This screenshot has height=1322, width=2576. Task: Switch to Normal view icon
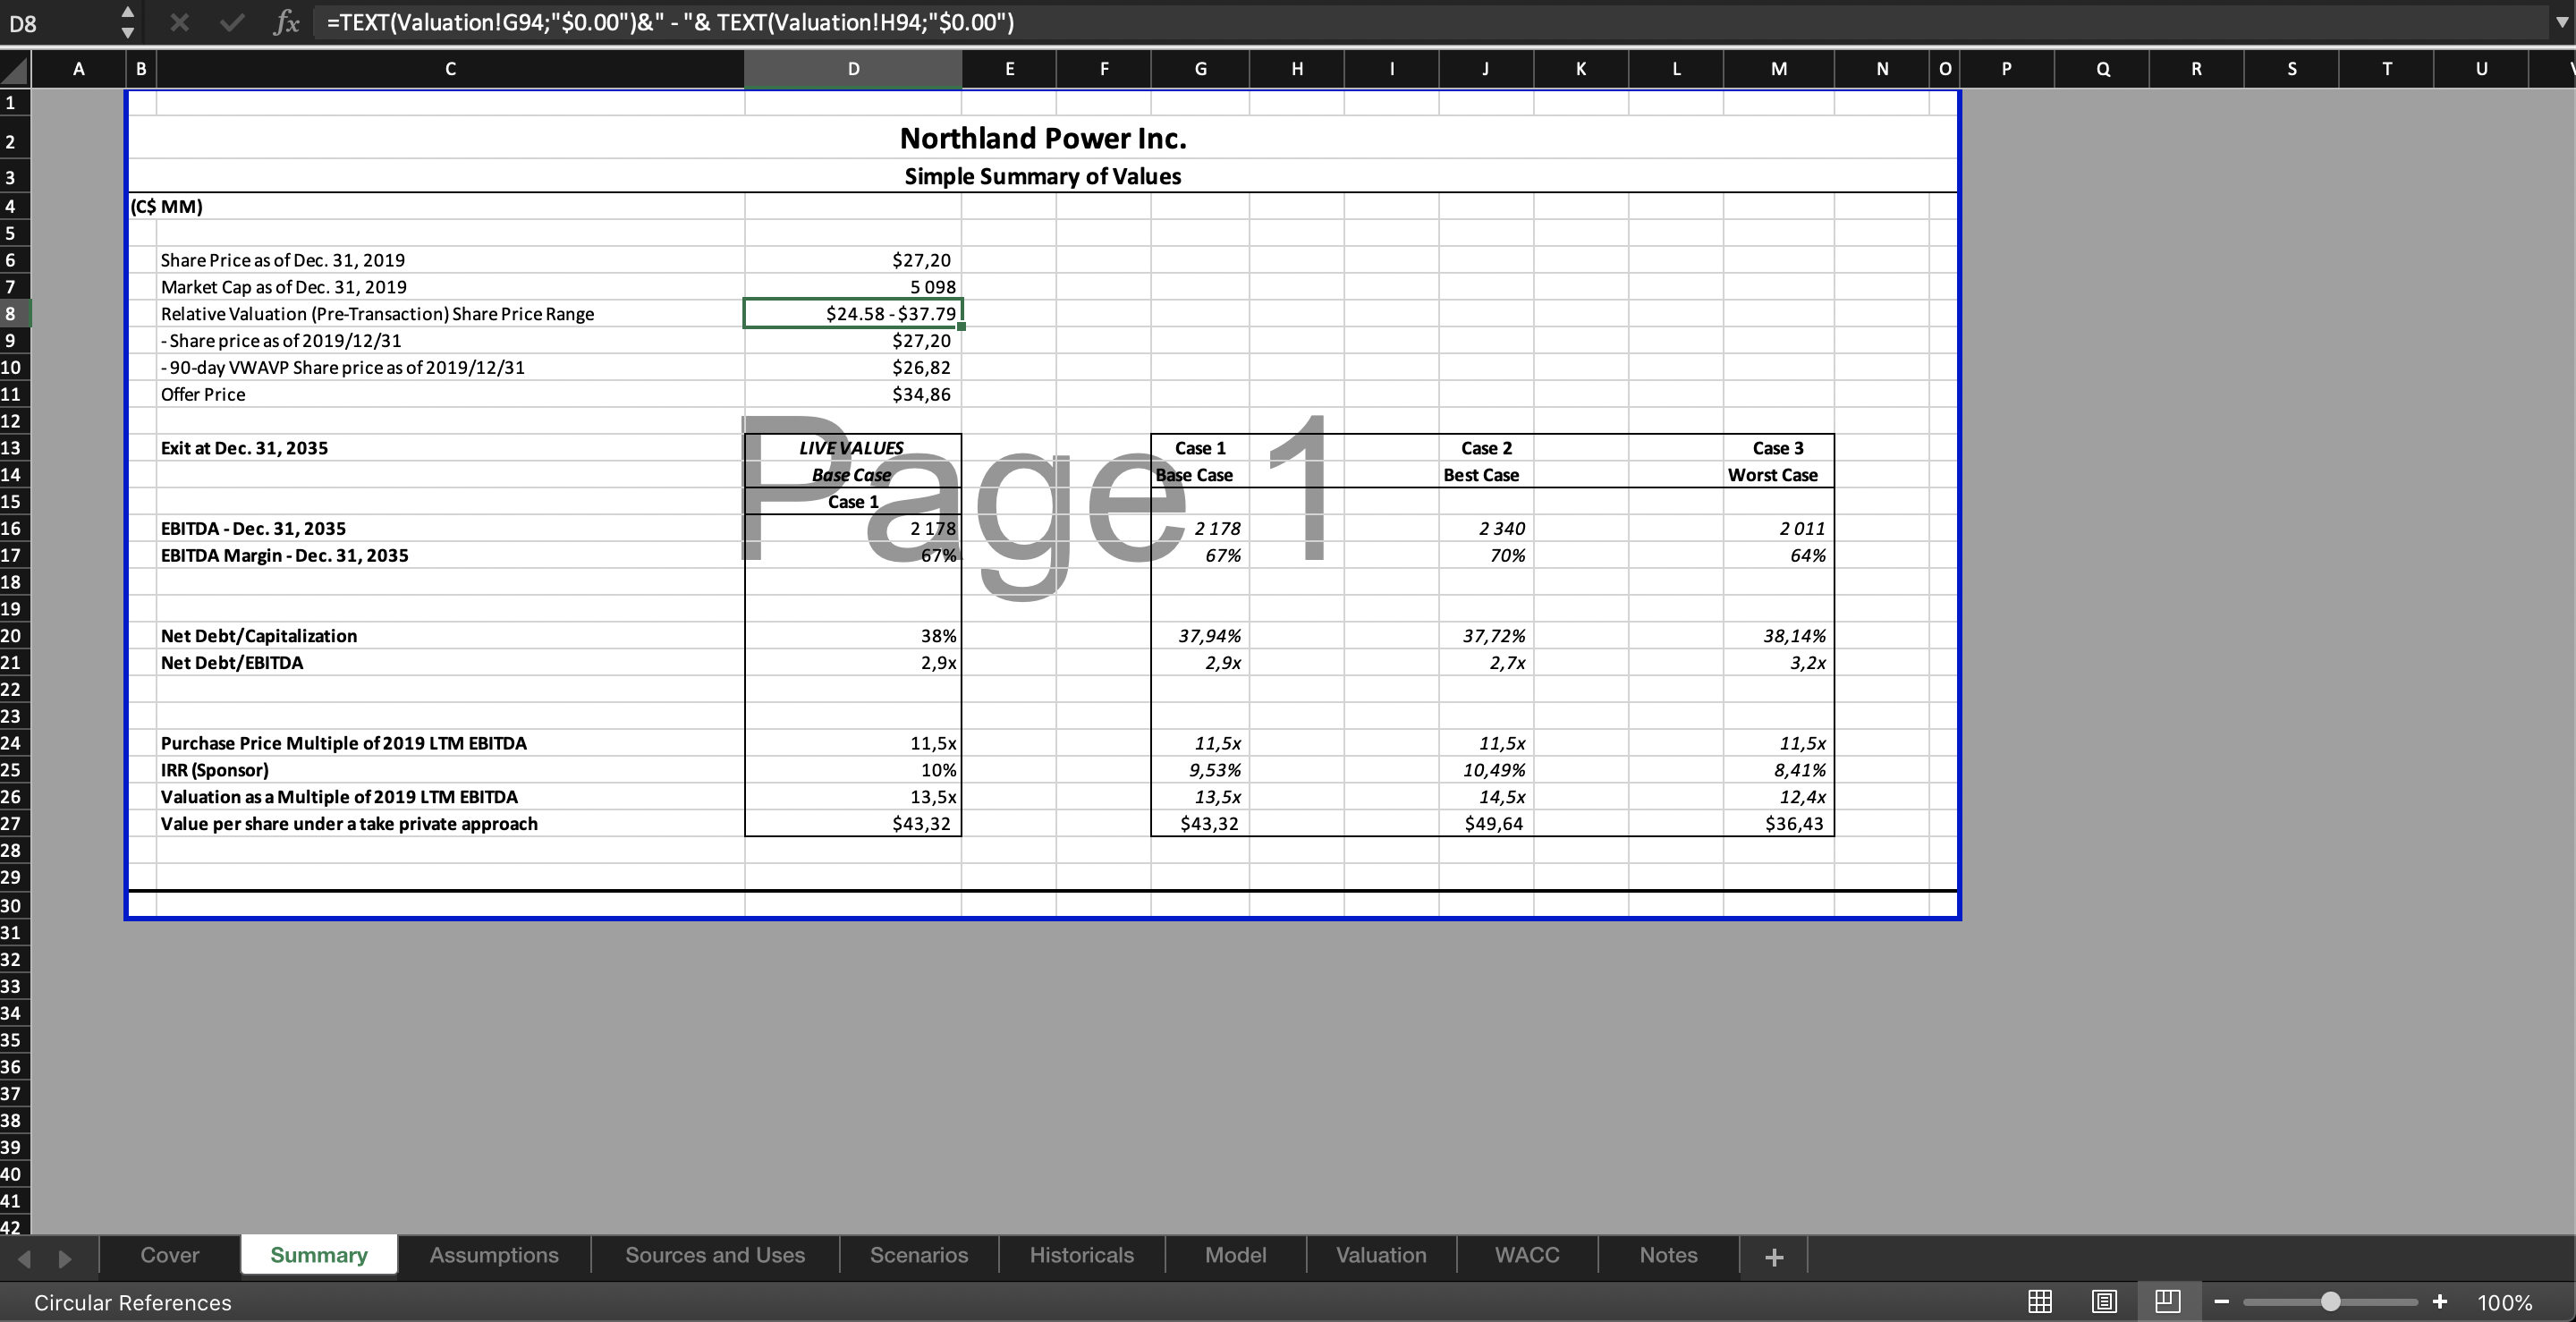click(2040, 1301)
